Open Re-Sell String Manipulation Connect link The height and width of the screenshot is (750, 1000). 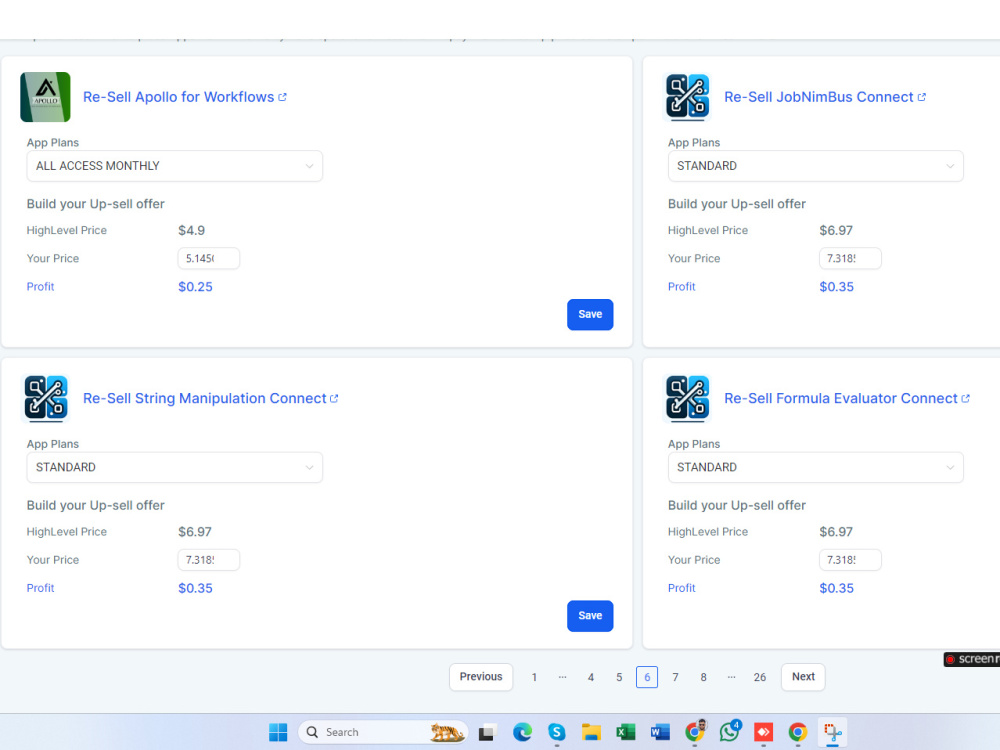205,399
